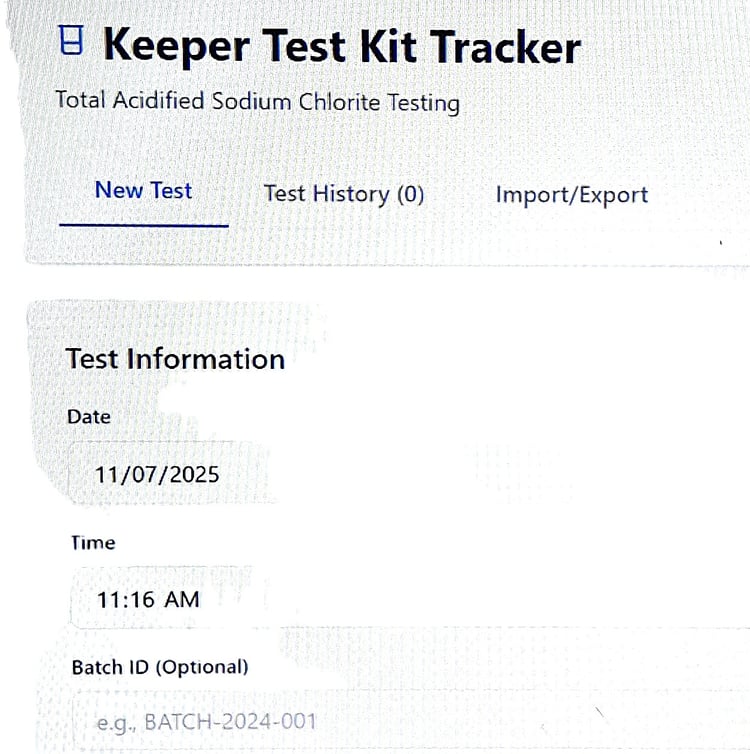Click the Keeper Test Kit Tracker title
This screenshot has width=750, height=754.
pos(341,48)
